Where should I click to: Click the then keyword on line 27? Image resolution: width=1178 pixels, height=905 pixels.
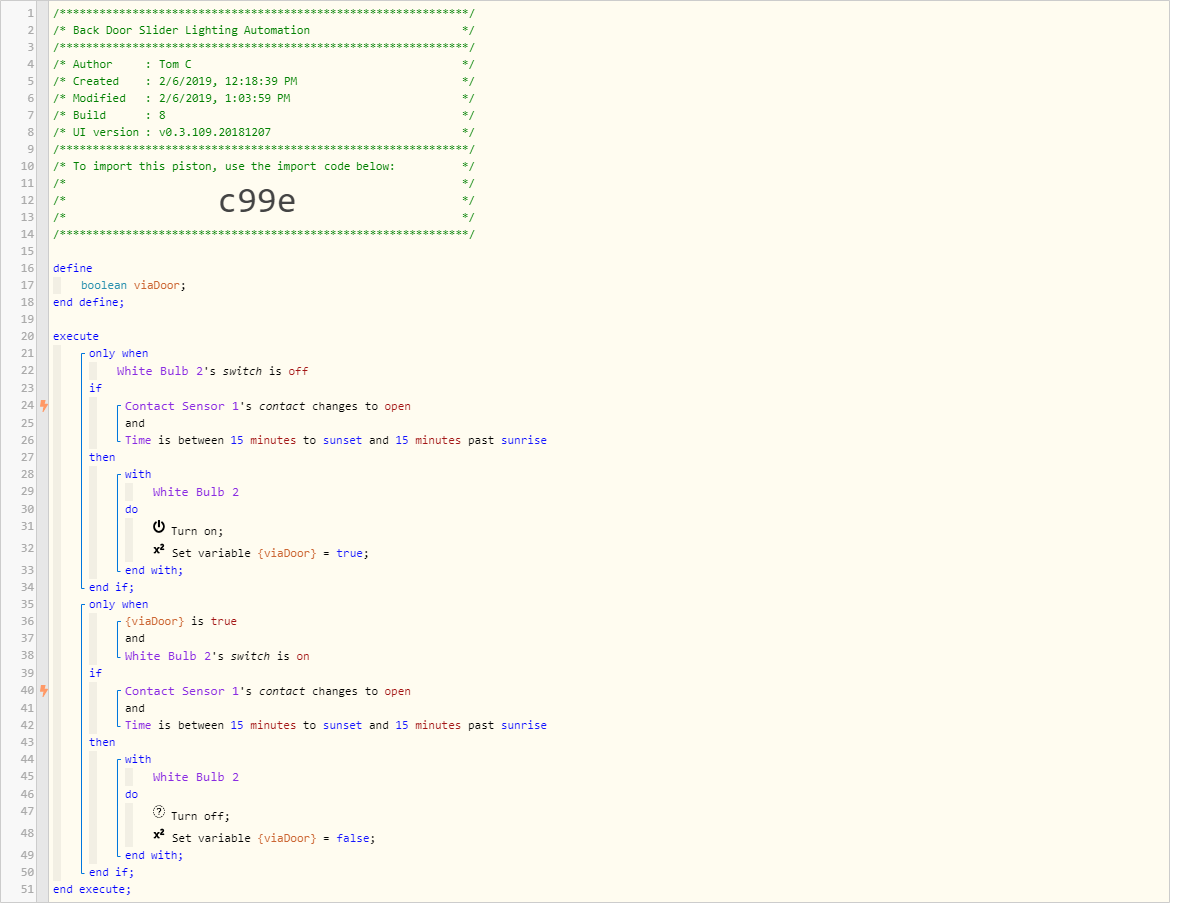coord(102,457)
